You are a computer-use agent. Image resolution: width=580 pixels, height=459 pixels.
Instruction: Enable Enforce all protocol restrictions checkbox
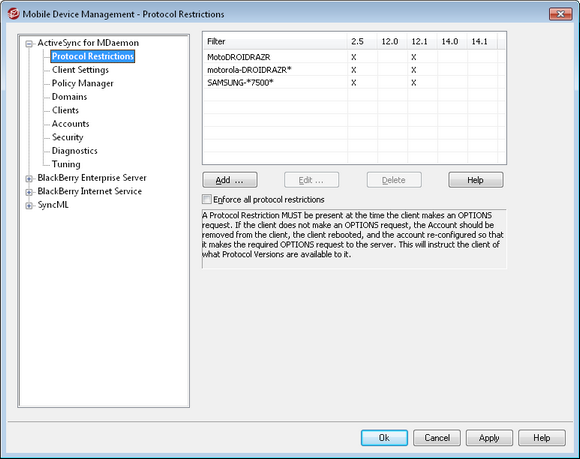pos(206,199)
